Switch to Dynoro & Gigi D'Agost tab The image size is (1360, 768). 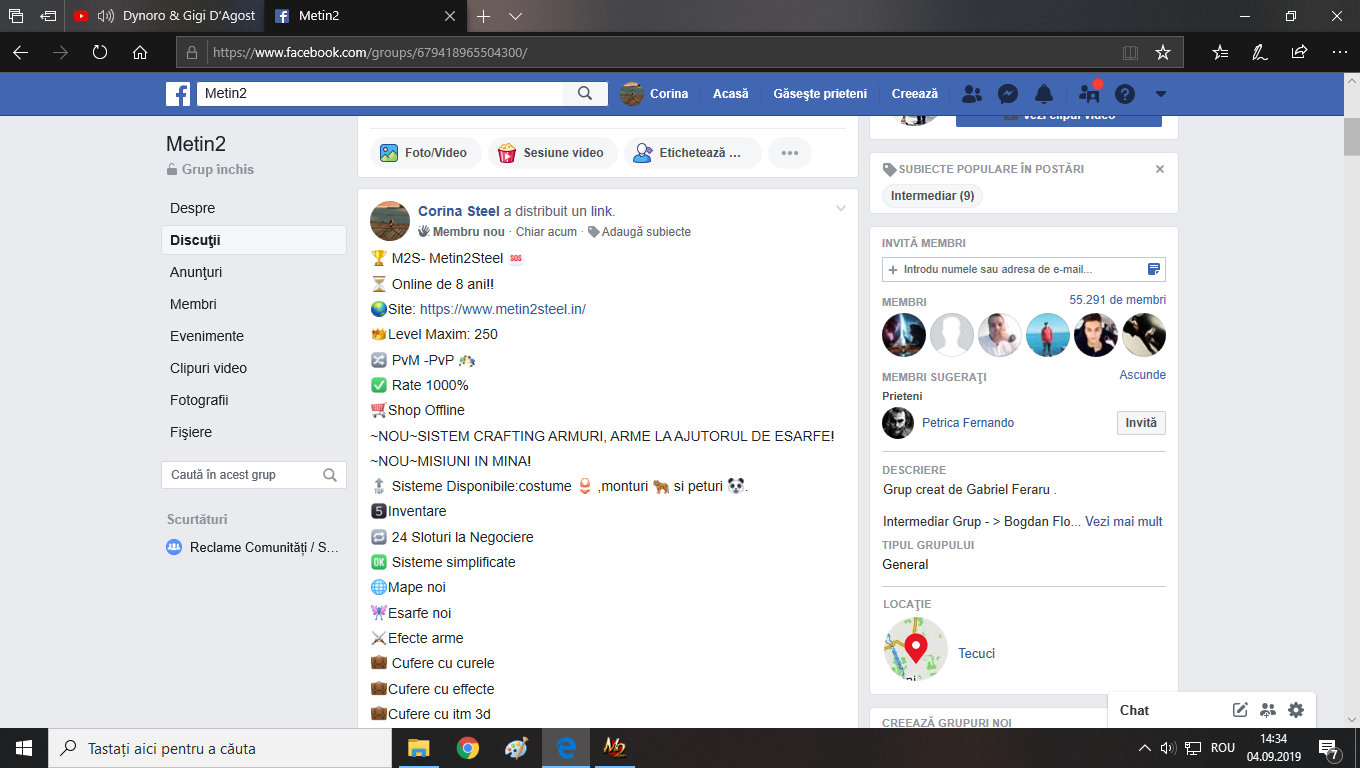pos(165,16)
